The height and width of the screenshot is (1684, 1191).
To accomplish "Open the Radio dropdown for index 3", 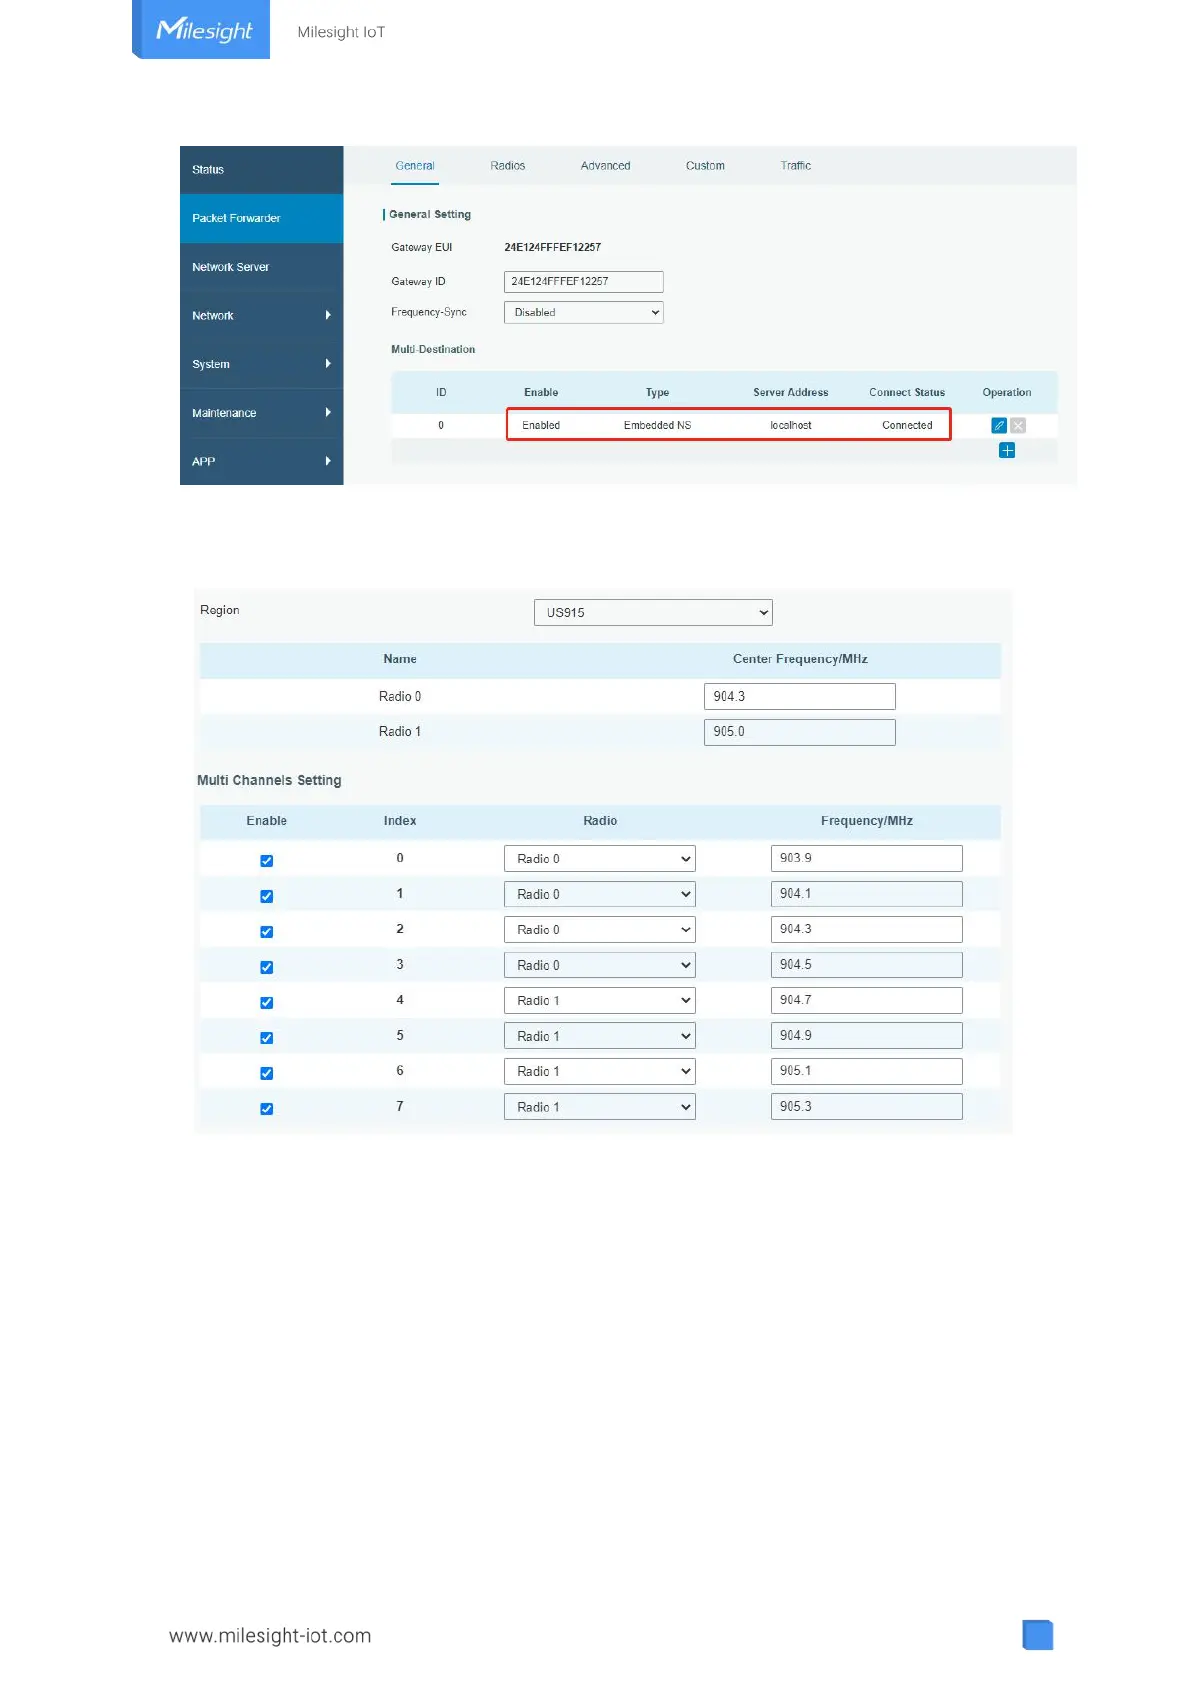I will 599,965.
